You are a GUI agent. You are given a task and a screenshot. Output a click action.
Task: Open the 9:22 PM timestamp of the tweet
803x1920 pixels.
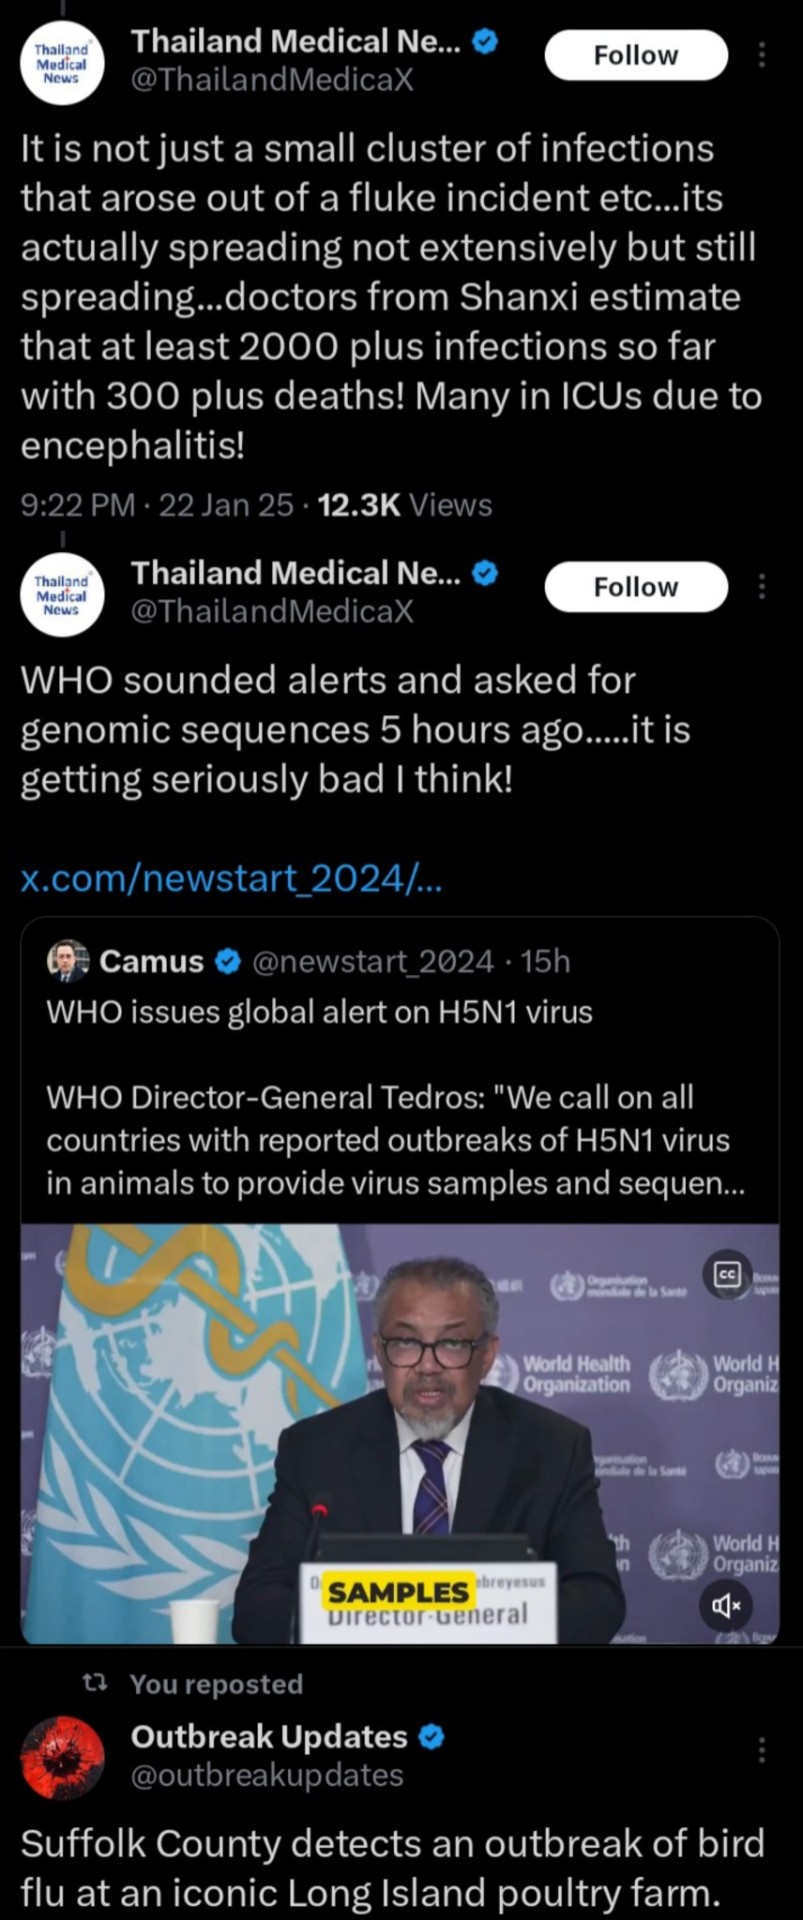point(77,505)
